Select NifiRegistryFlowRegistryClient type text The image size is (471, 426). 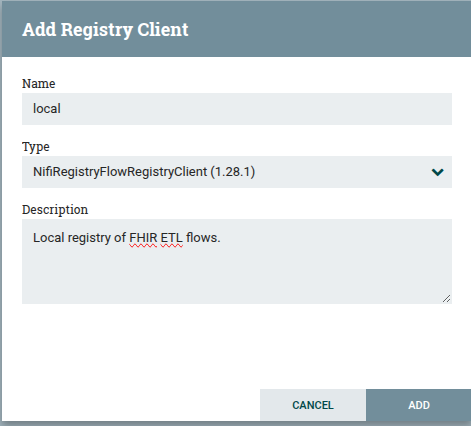[x=120, y=172]
